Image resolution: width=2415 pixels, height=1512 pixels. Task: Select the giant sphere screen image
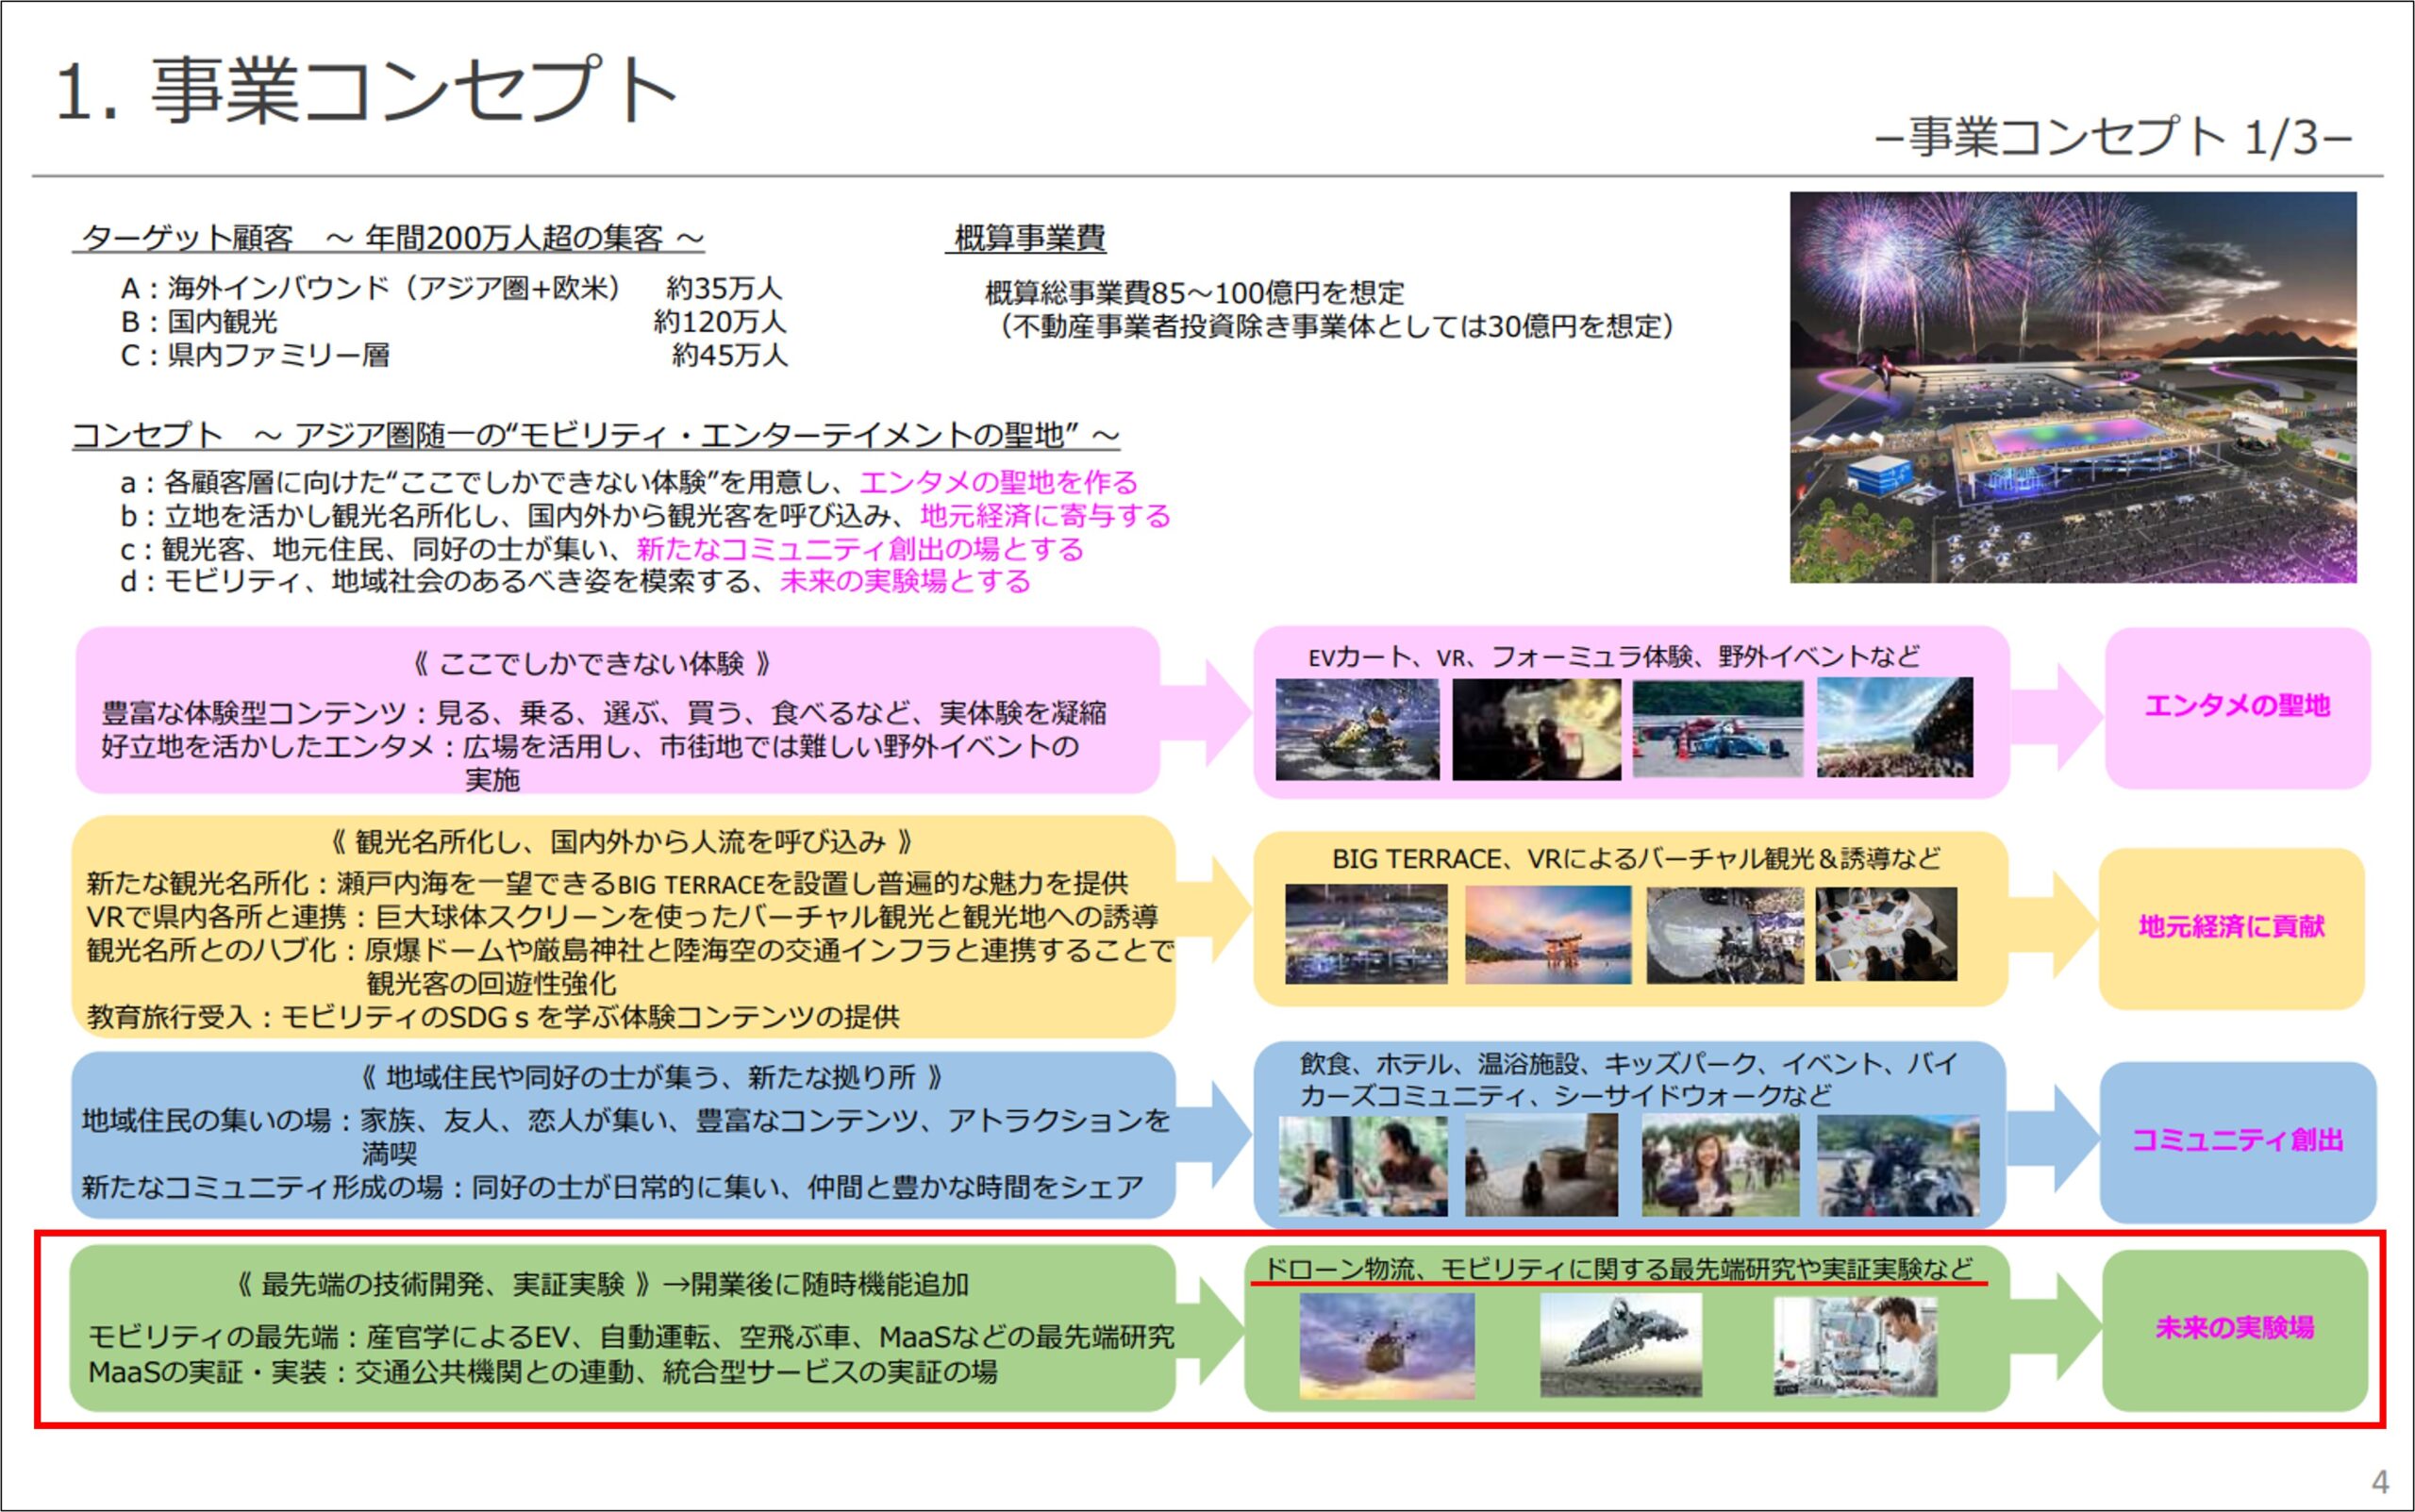[x=1725, y=935]
